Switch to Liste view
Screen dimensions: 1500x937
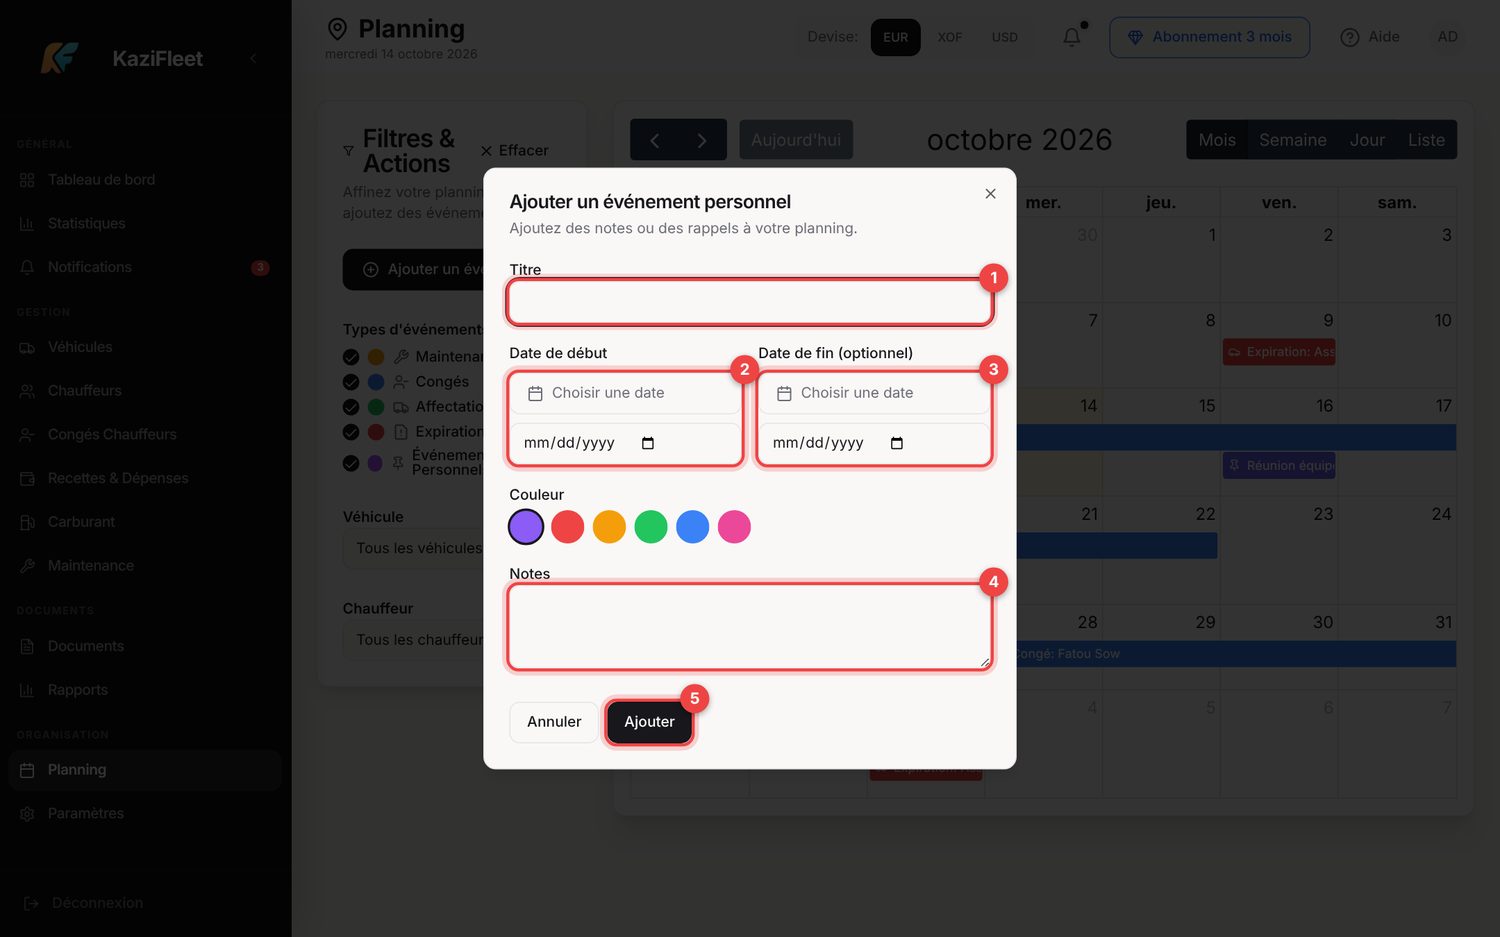pos(1426,140)
